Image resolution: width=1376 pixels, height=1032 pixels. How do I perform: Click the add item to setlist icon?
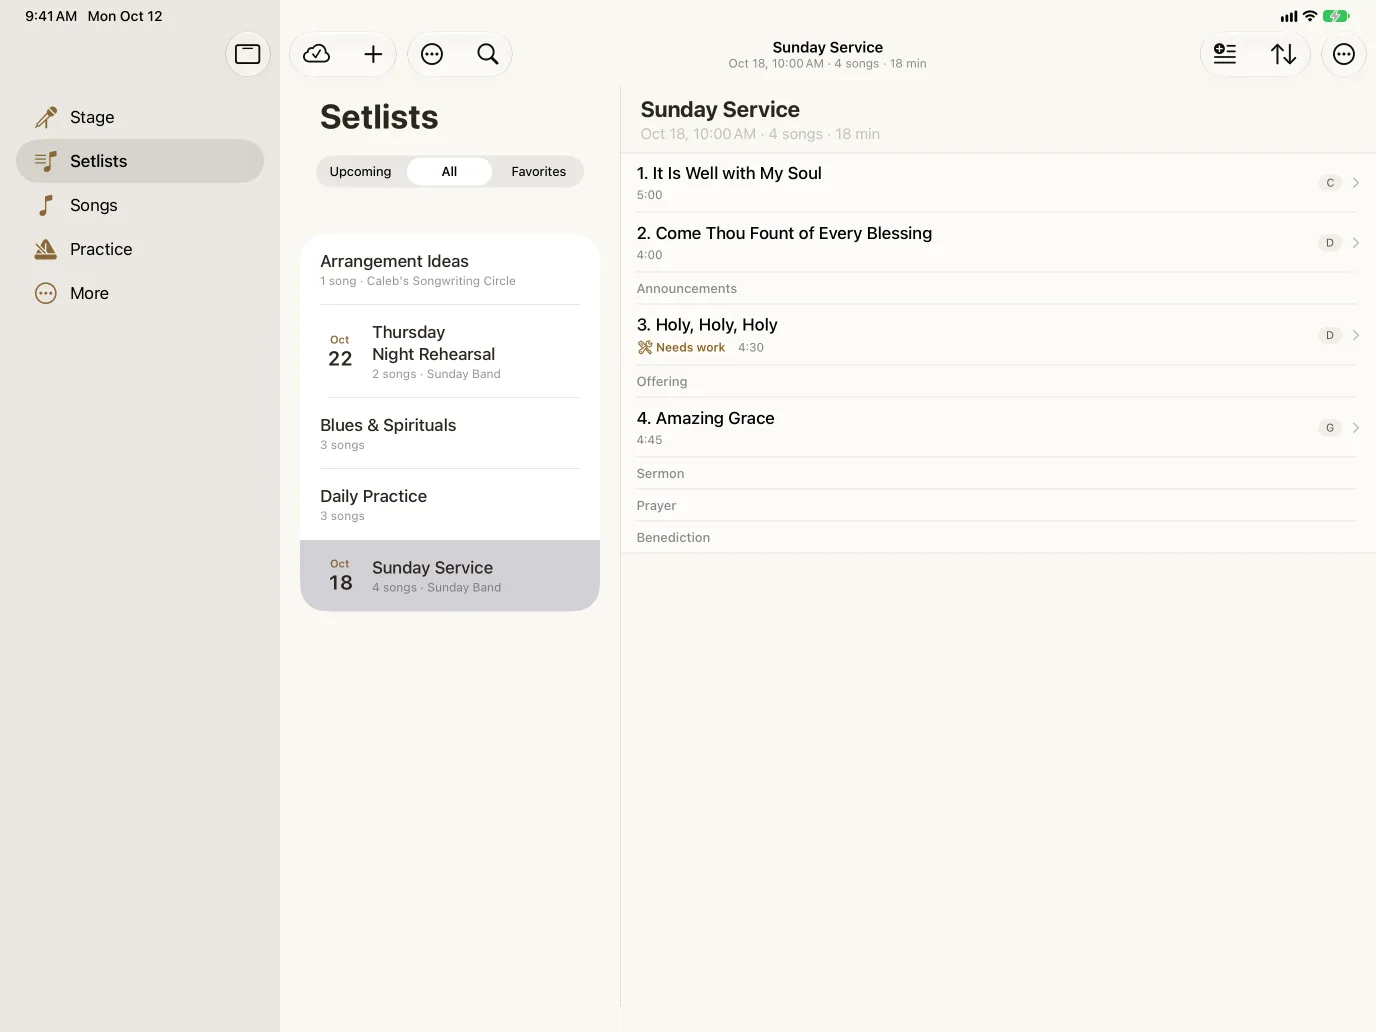[x=1225, y=54]
